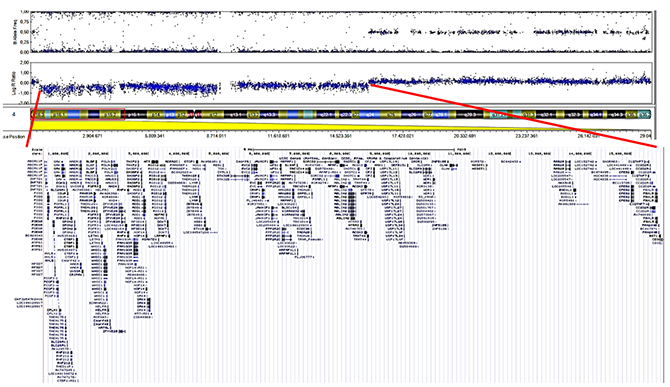
Task: Select position label 20.332.691
Action: pos(465,136)
